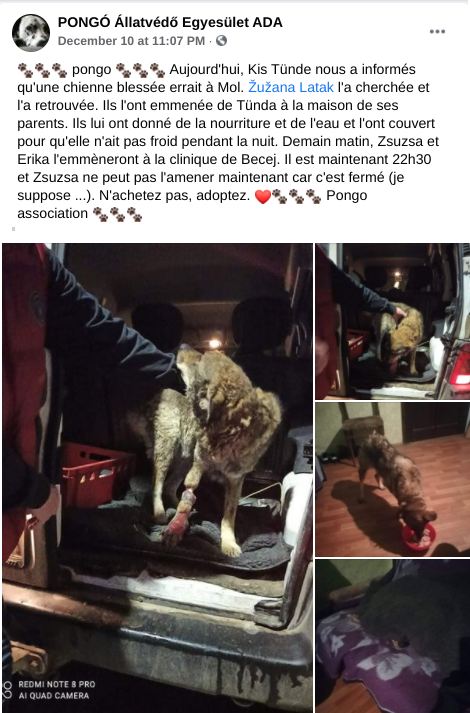Click the post text paragraph body

point(228,141)
